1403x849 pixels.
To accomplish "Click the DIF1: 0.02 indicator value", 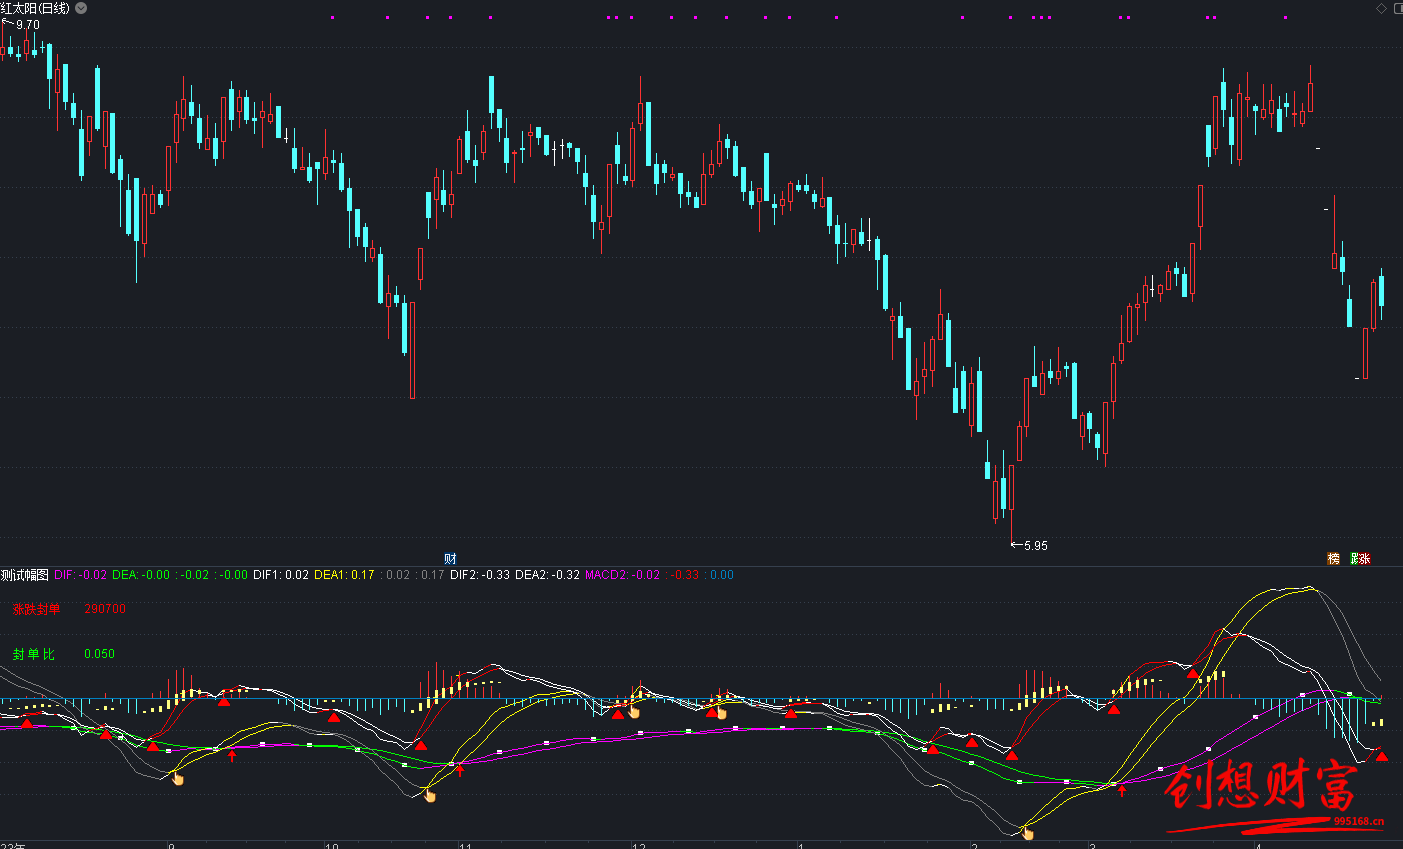I will (x=281, y=575).
